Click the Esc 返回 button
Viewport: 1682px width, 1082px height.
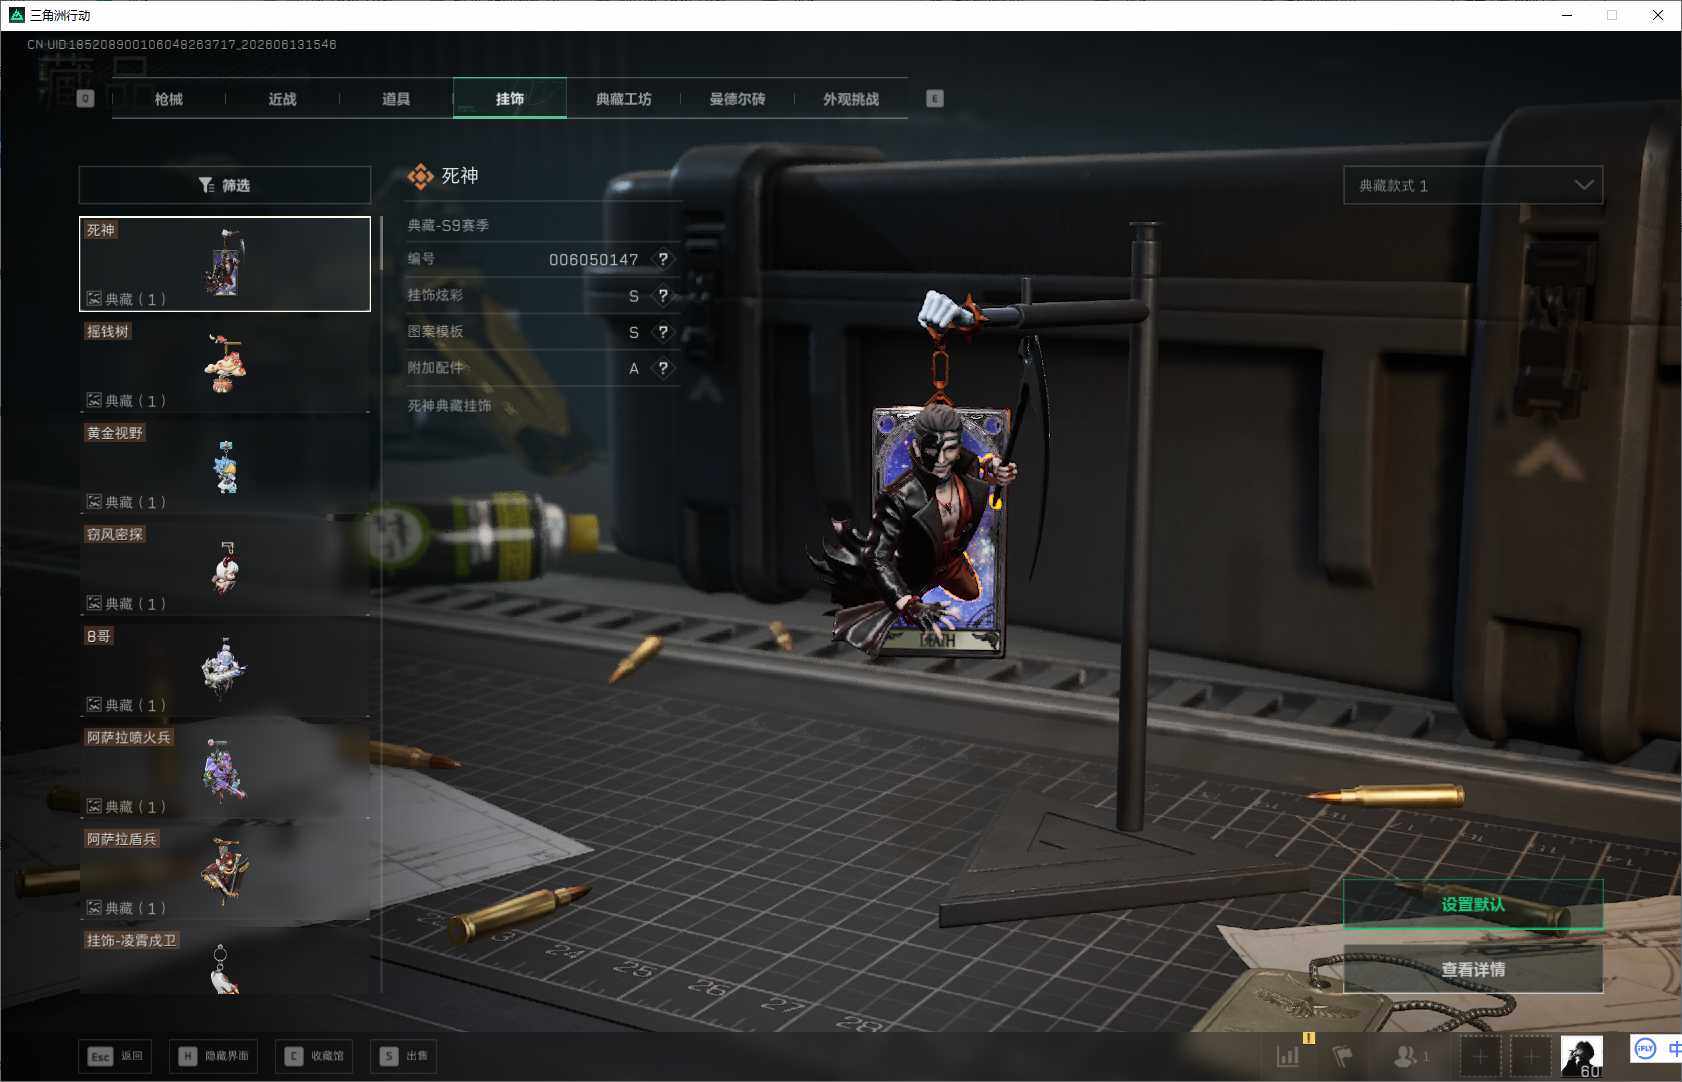coord(115,1056)
